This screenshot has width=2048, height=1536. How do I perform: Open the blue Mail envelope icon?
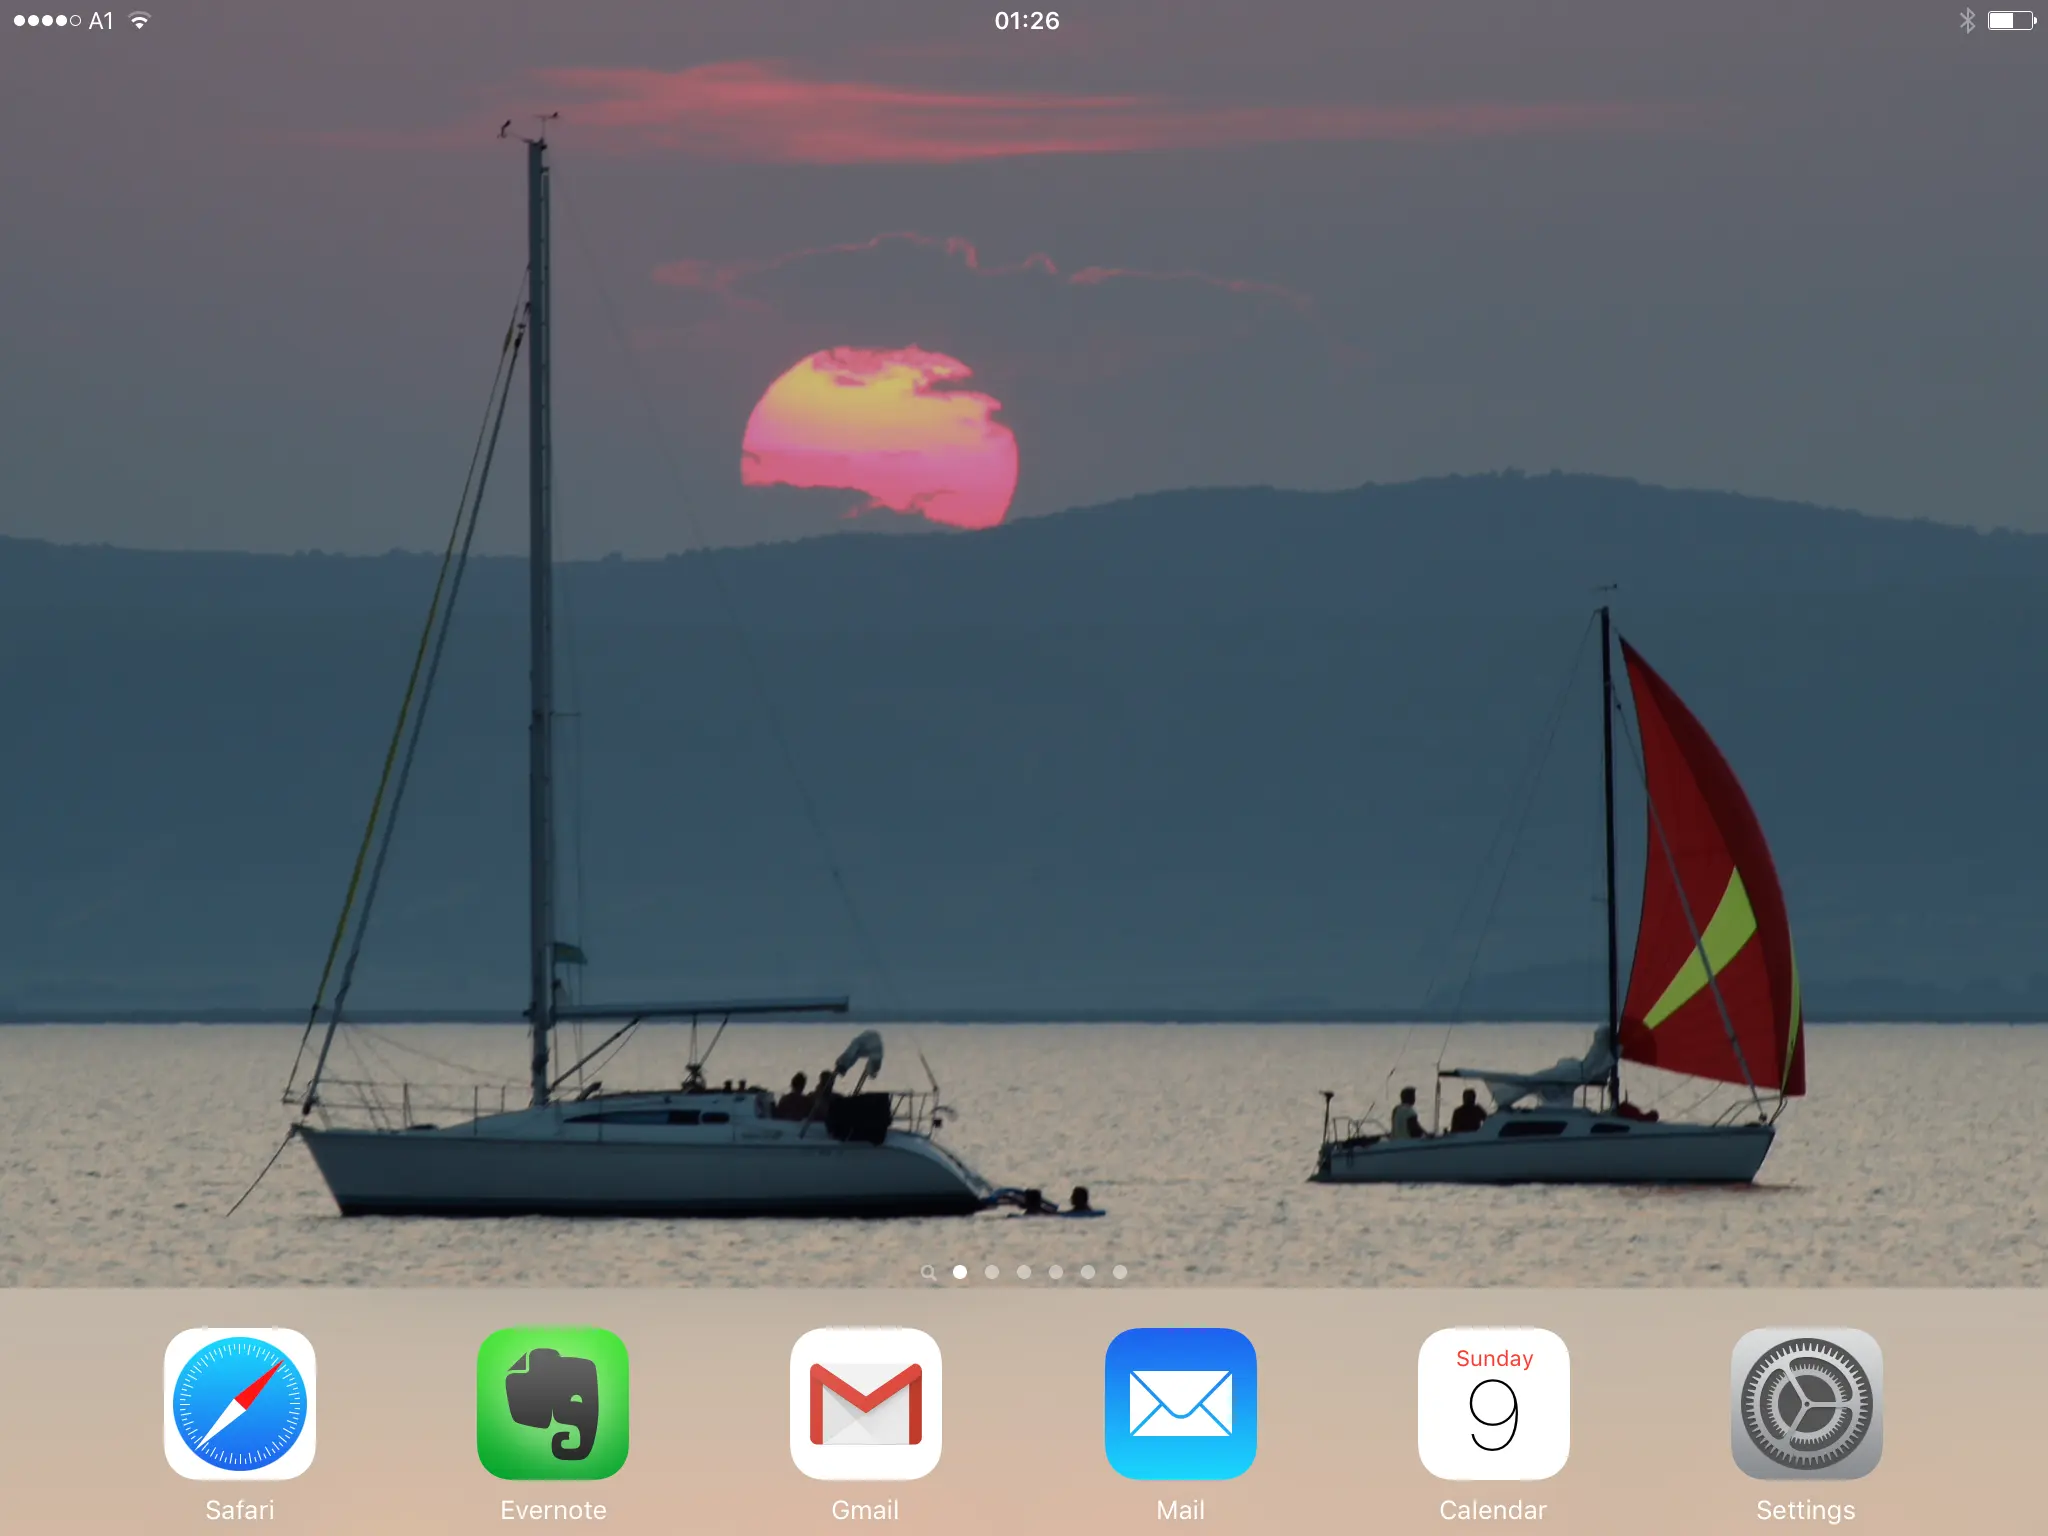click(x=1180, y=1403)
